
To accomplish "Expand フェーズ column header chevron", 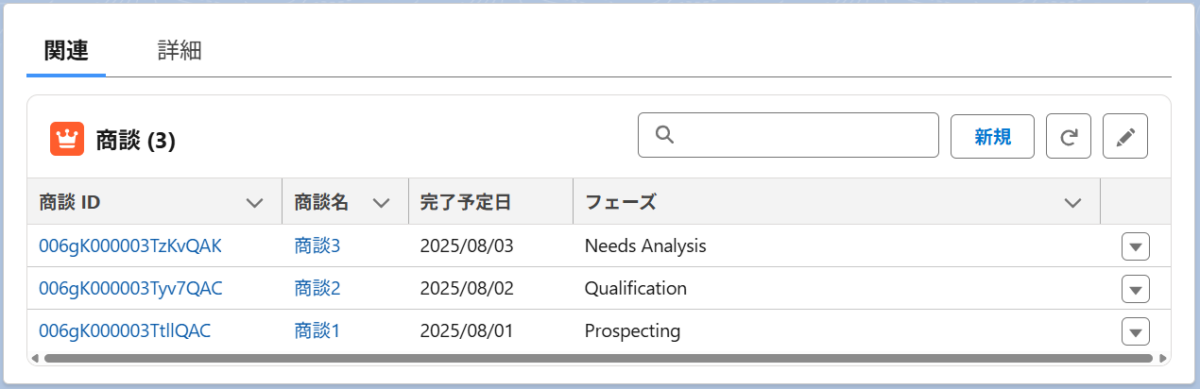I will click(1073, 203).
